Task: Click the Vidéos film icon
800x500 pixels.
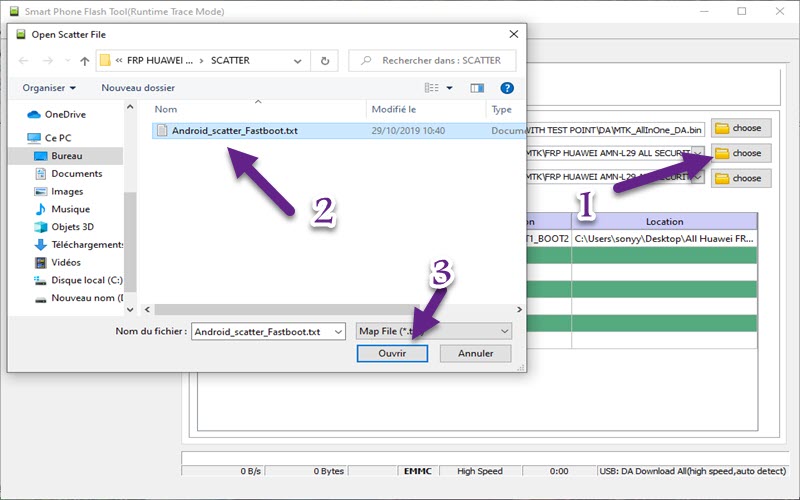Action: [x=40, y=262]
